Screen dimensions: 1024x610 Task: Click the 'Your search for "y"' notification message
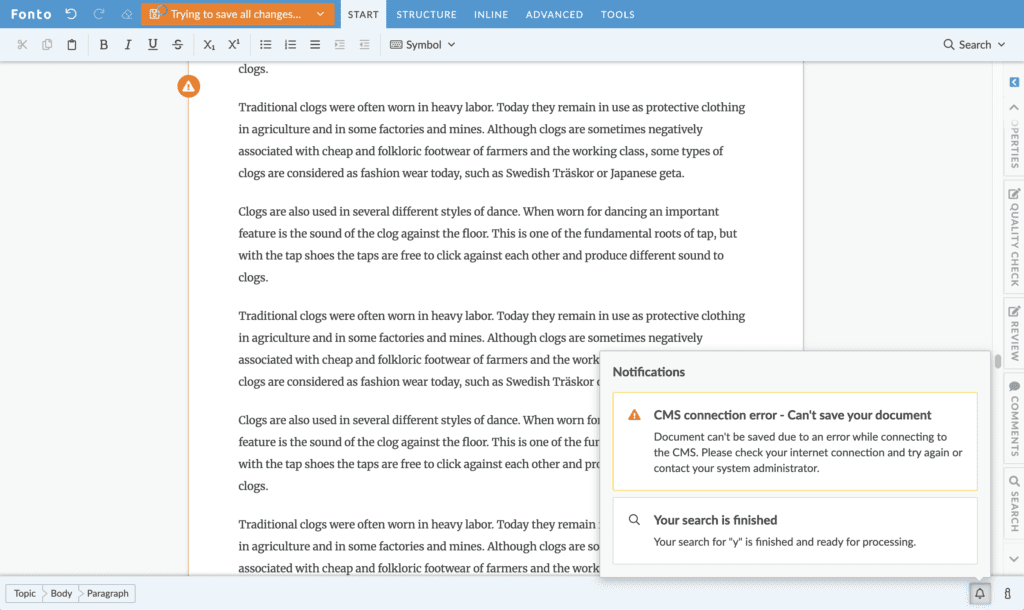coord(784,542)
